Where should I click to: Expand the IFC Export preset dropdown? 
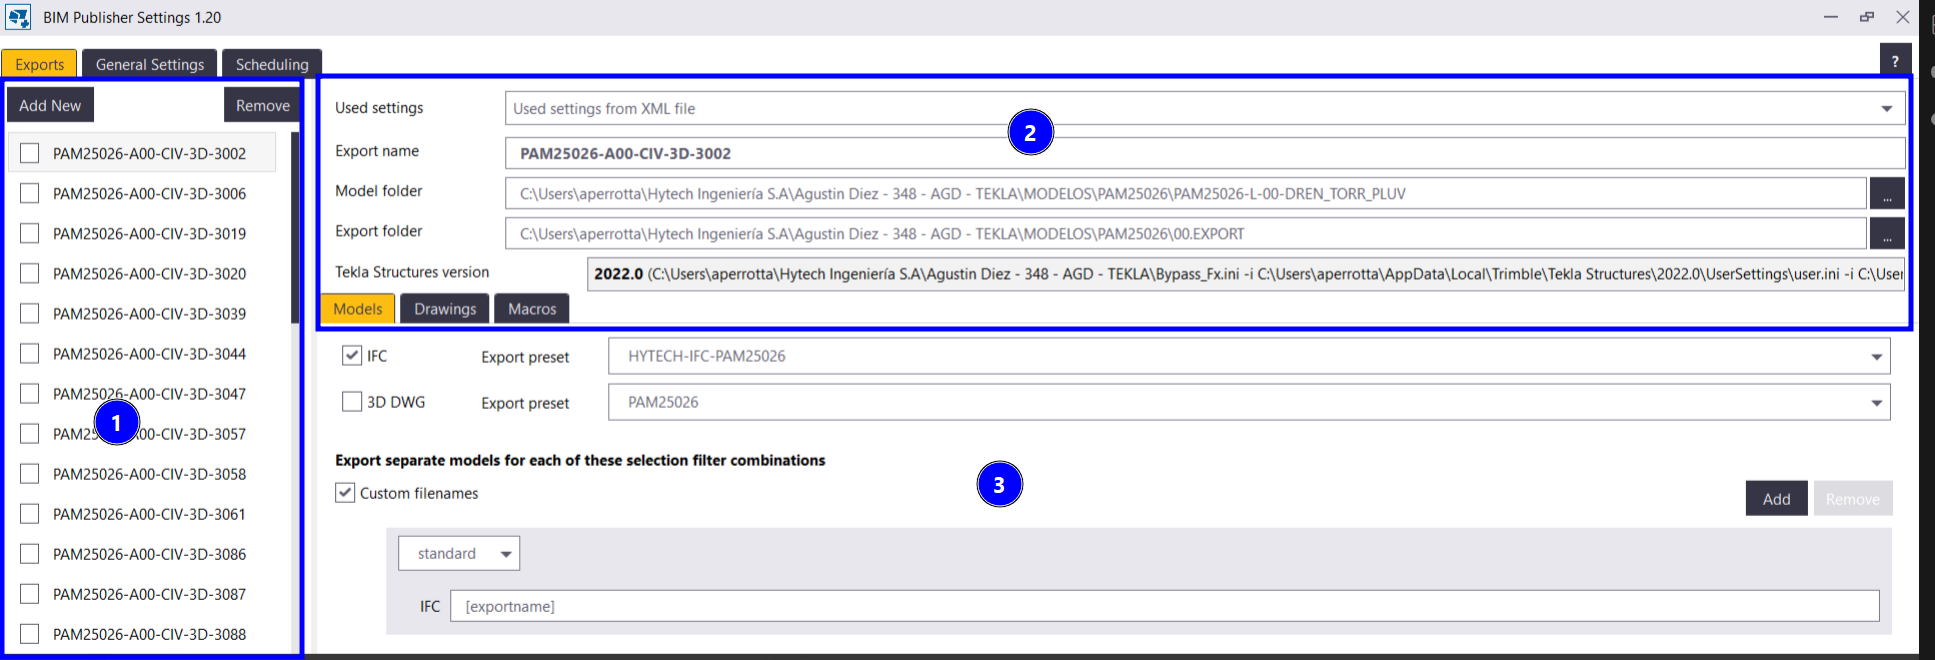tap(1249, 356)
